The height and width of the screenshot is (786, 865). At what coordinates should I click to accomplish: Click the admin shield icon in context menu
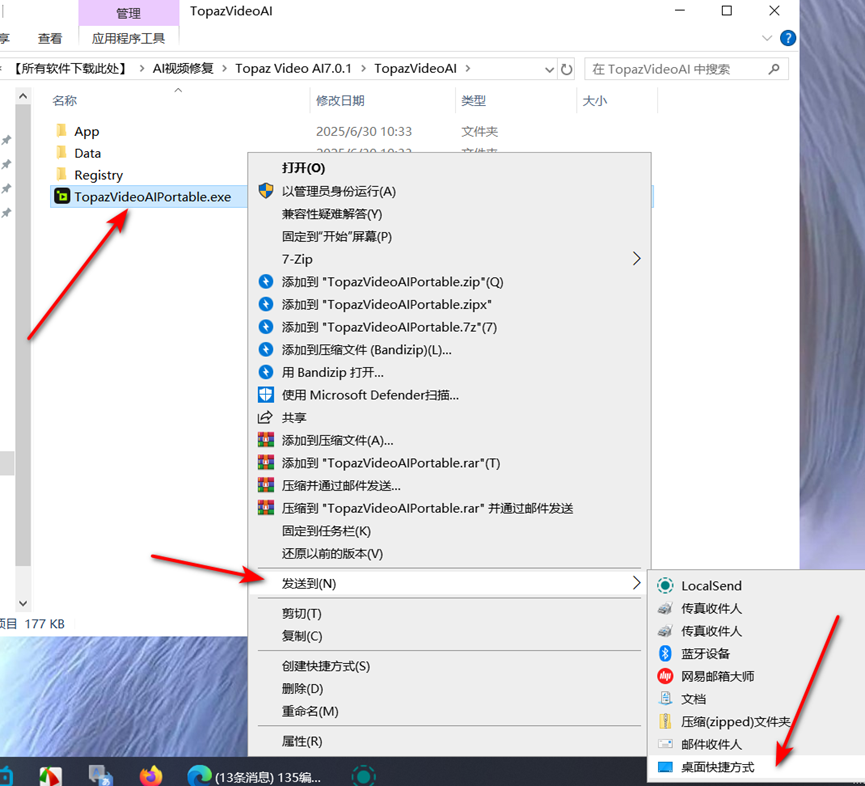pos(266,191)
